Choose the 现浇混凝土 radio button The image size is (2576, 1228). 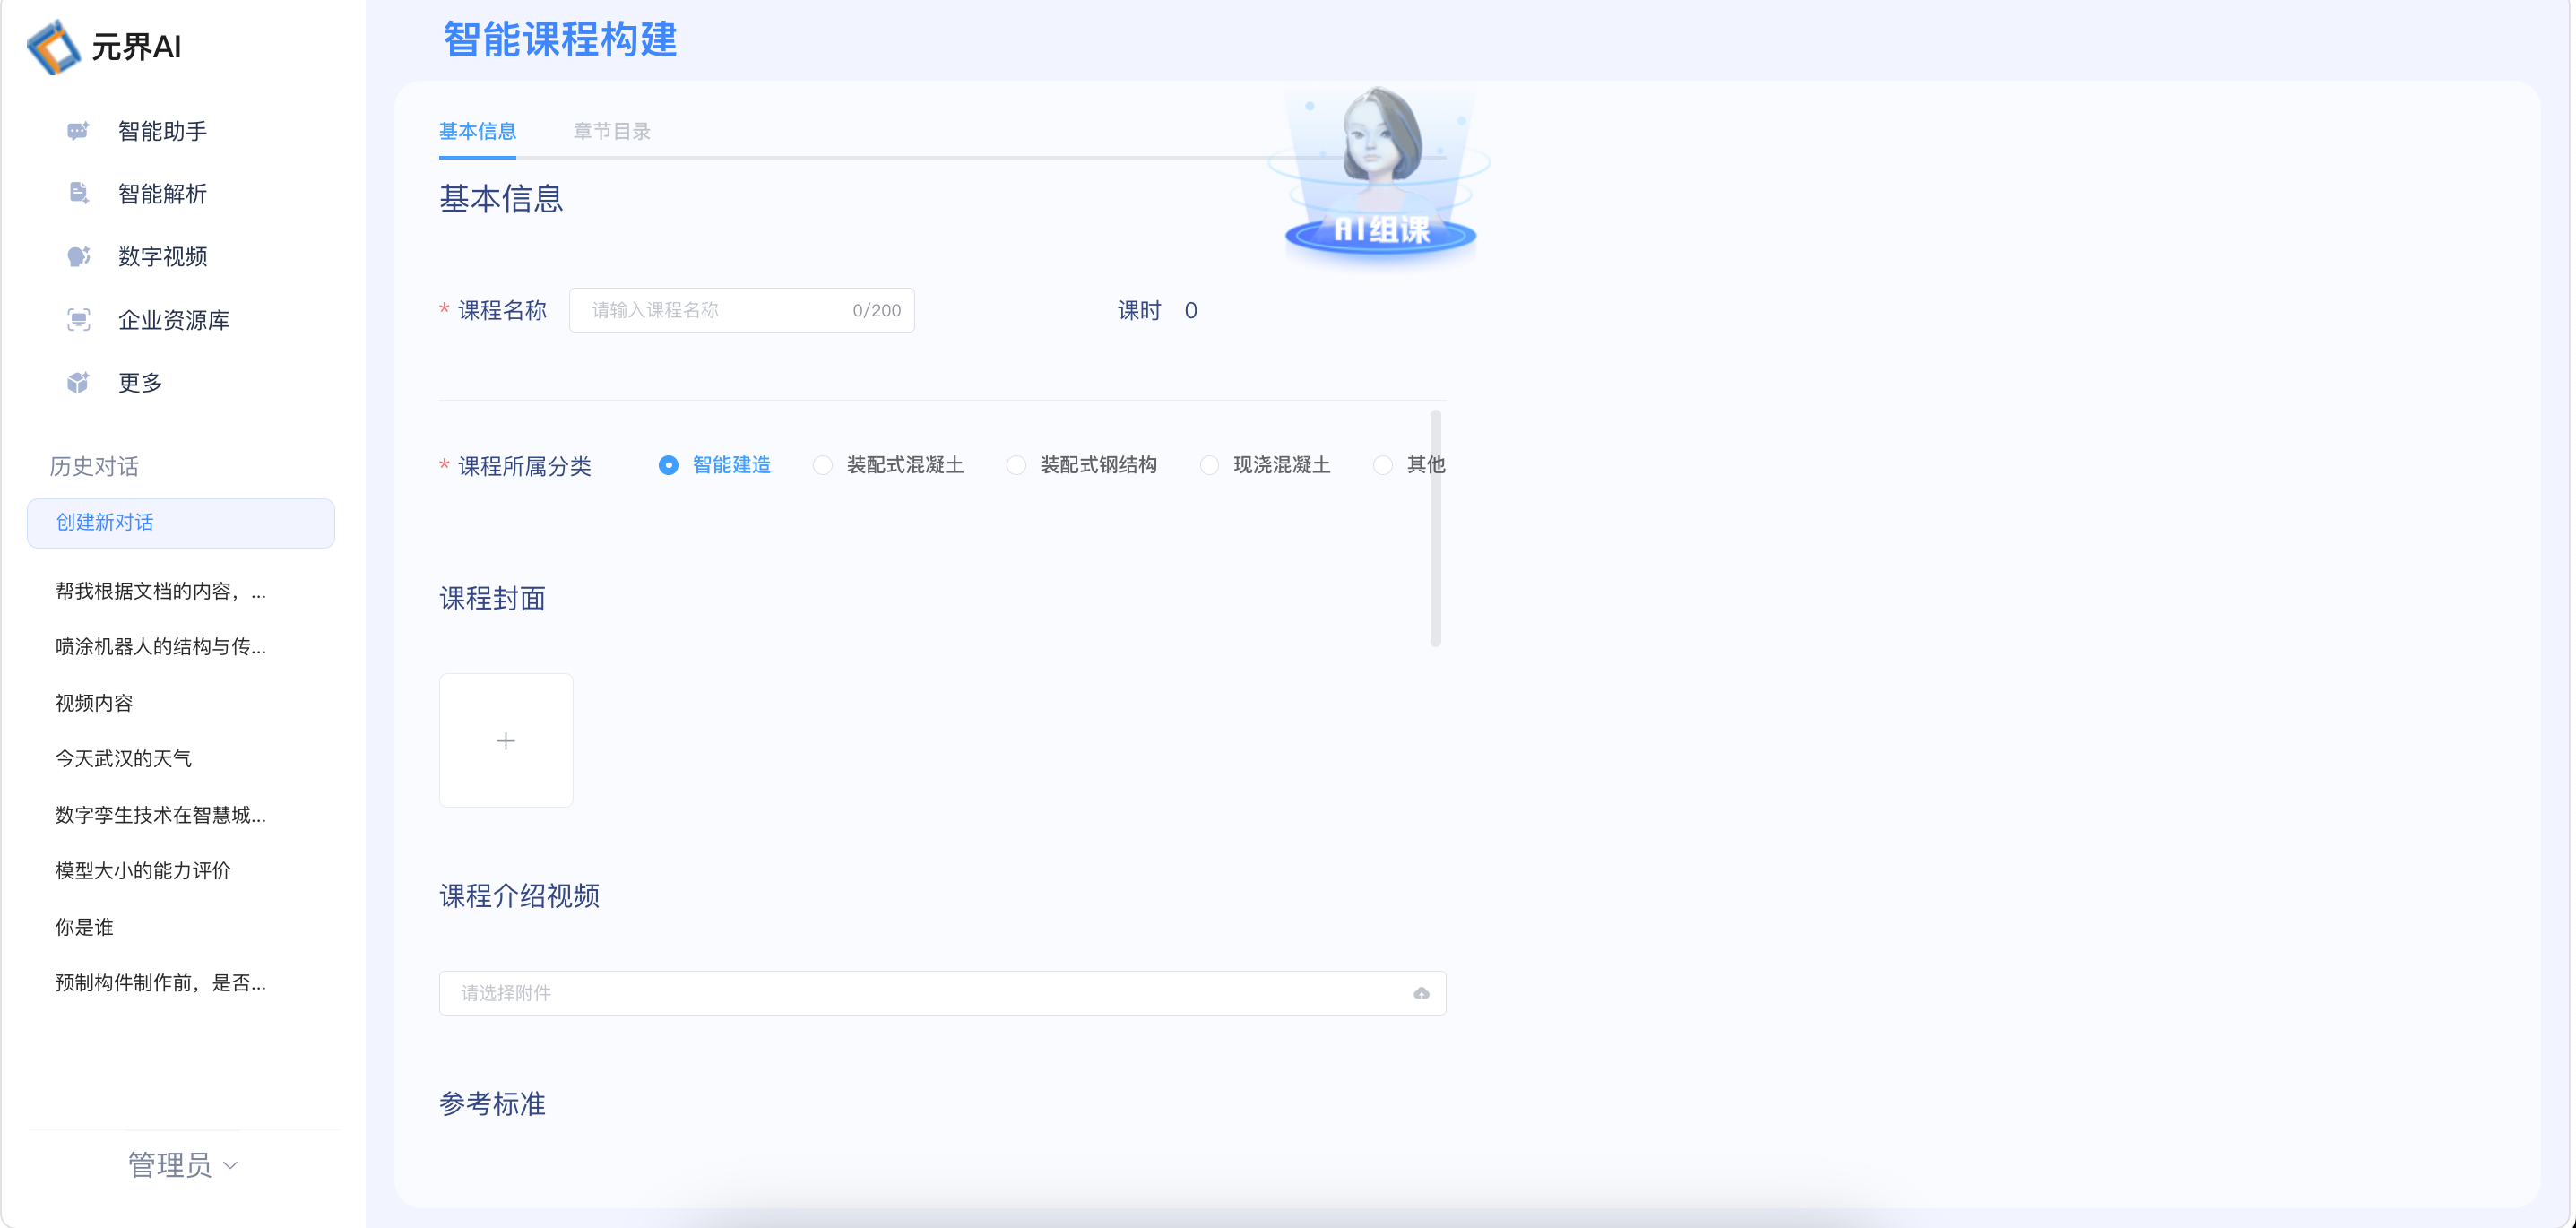coord(1209,466)
